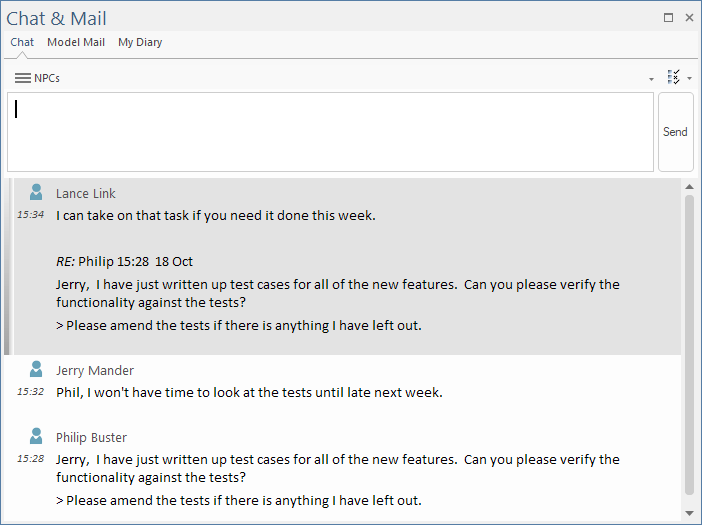Switch to the Model Mail tab
Screen dimensions: 702x525
(76, 43)
